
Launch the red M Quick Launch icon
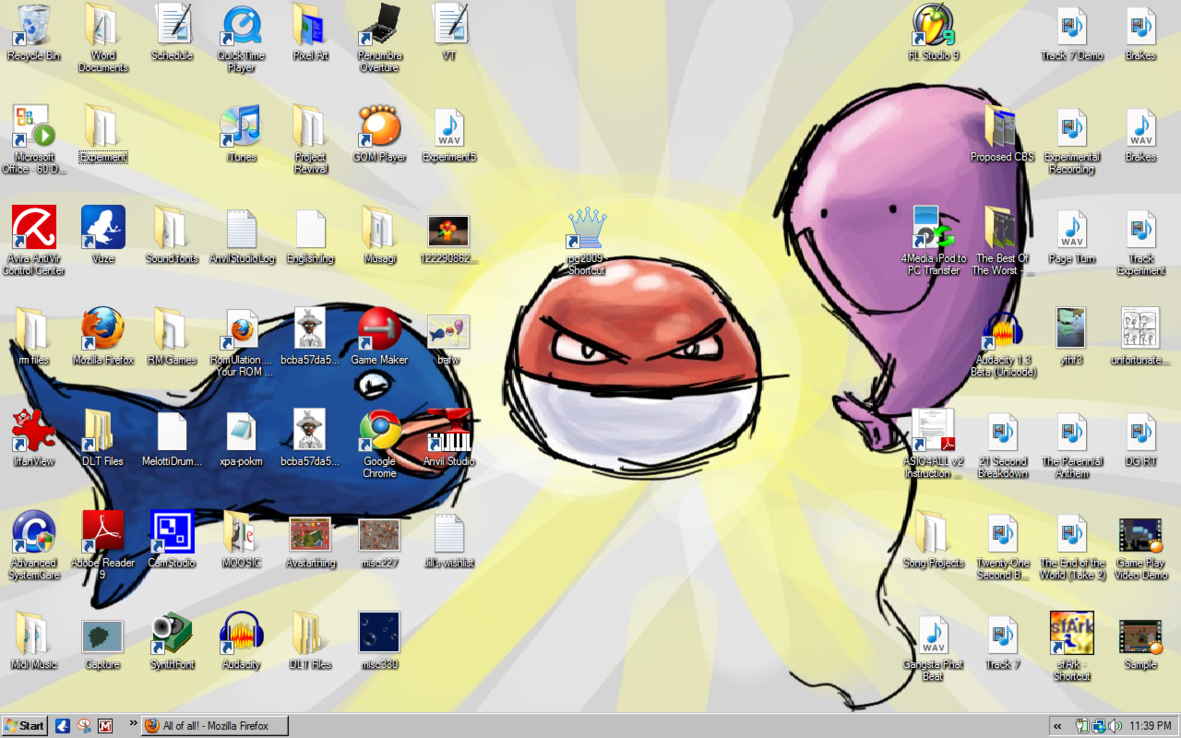105,726
